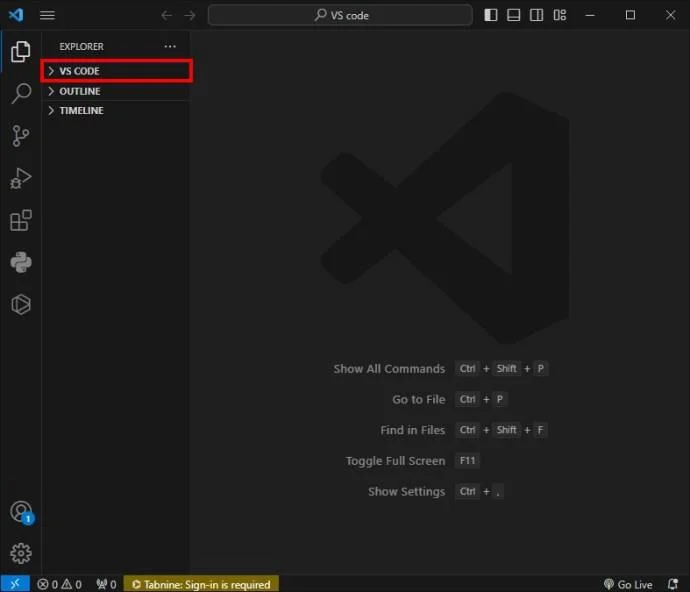Open the Run and Debug view
690x592 pixels.
coord(21,178)
